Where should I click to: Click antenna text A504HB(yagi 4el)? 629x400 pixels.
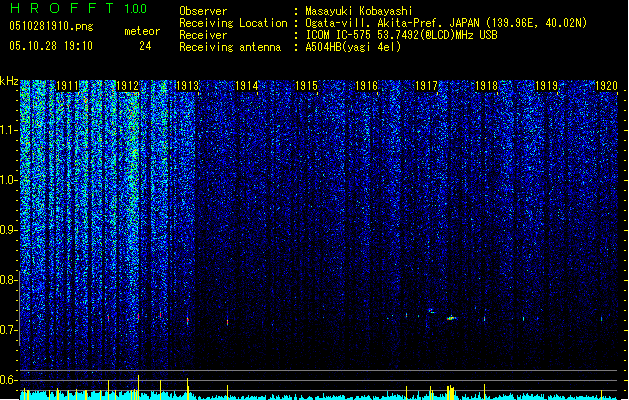click(353, 47)
